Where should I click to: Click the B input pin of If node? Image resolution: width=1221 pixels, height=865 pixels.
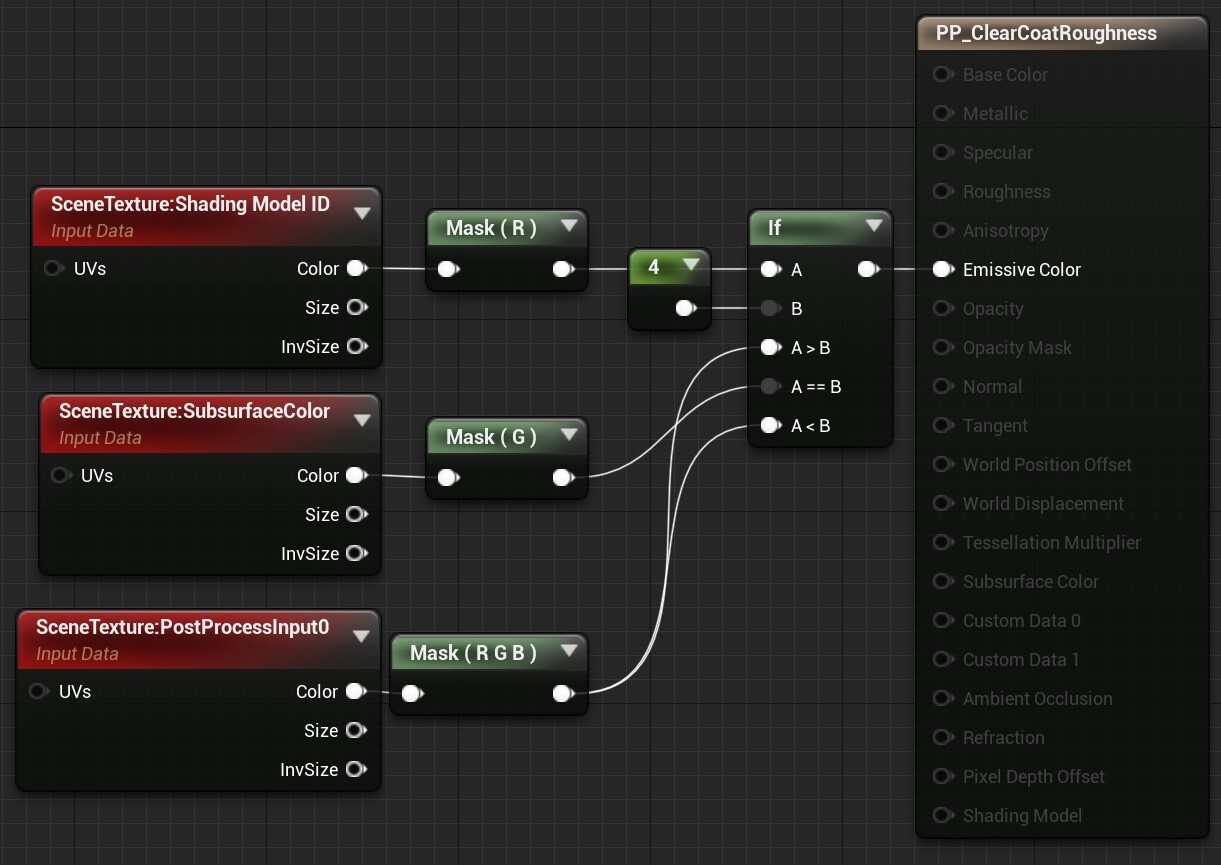770,308
